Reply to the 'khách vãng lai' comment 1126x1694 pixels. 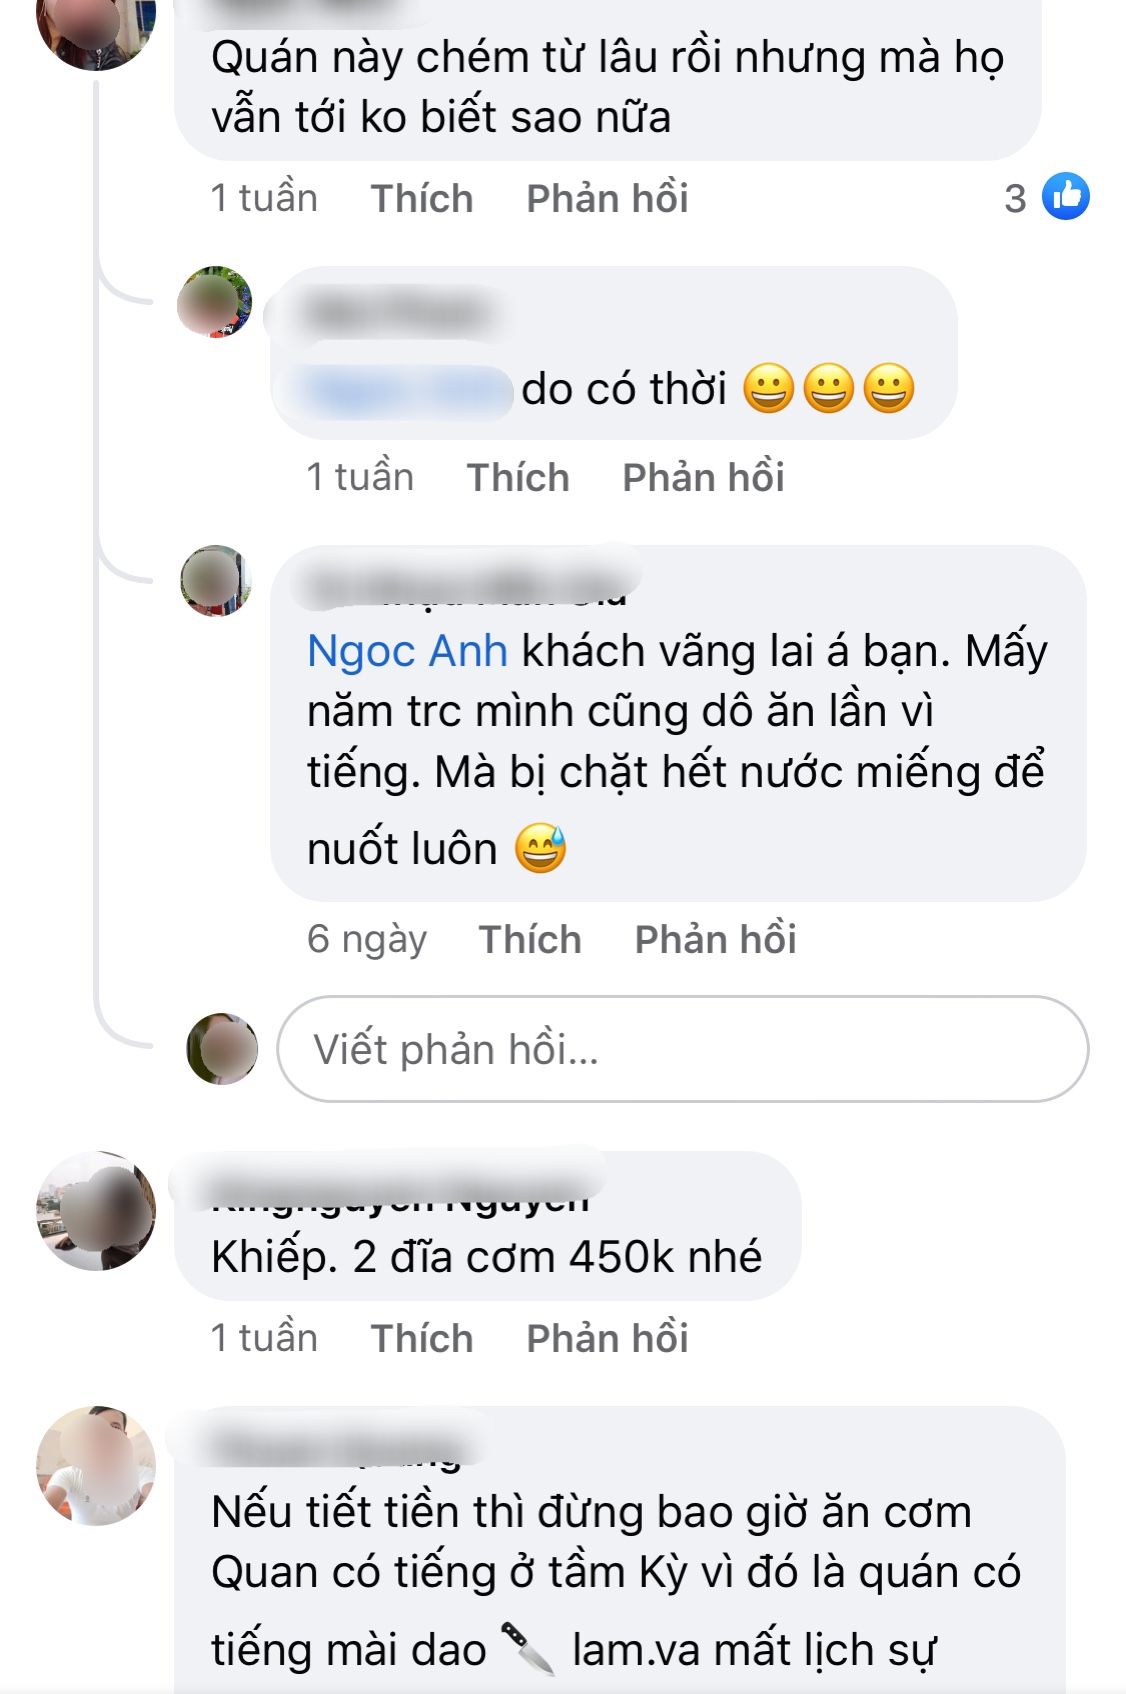click(x=715, y=939)
